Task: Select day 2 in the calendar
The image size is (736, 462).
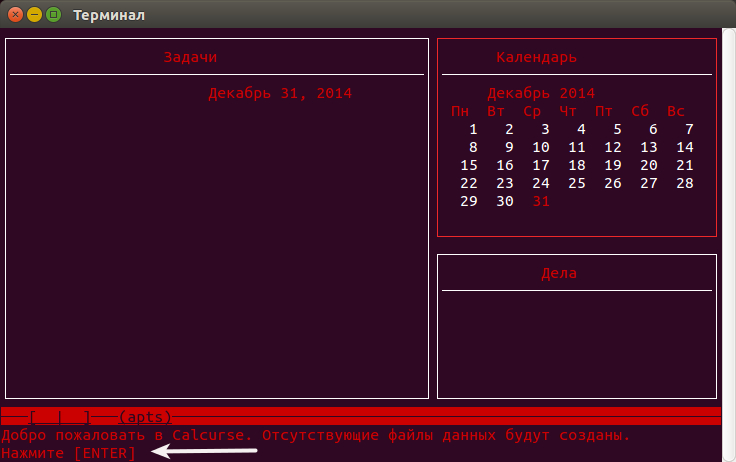Action: pos(509,129)
